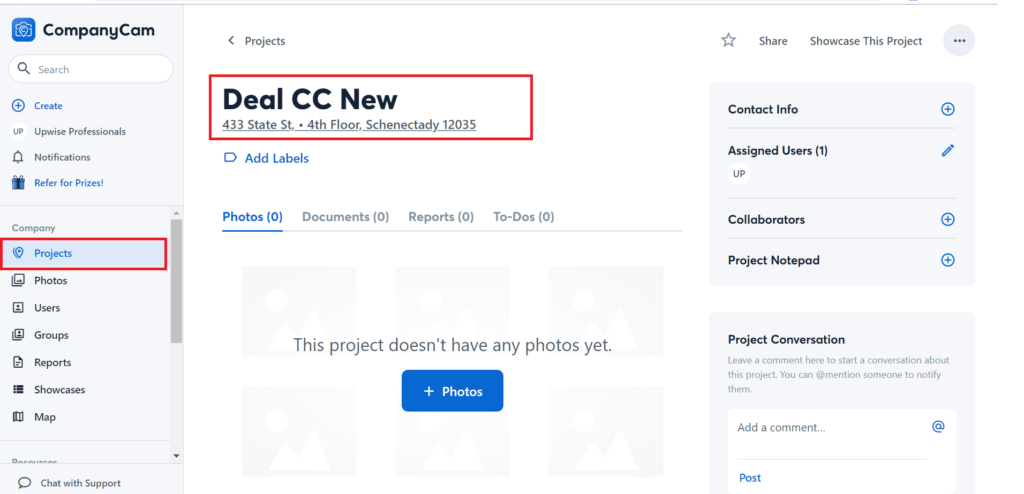
Task: Open the Reports (0) tab
Action: 441,217
